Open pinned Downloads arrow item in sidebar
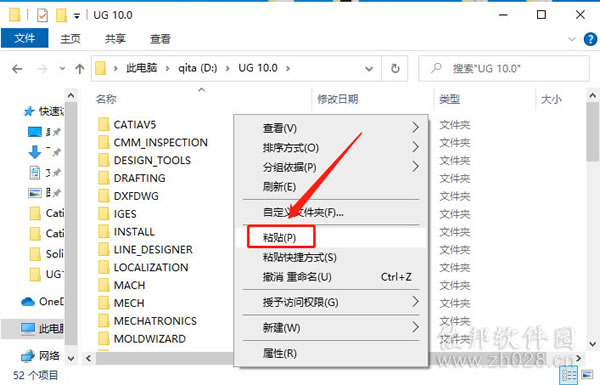Viewport: 600px width, 385px height. point(44,152)
